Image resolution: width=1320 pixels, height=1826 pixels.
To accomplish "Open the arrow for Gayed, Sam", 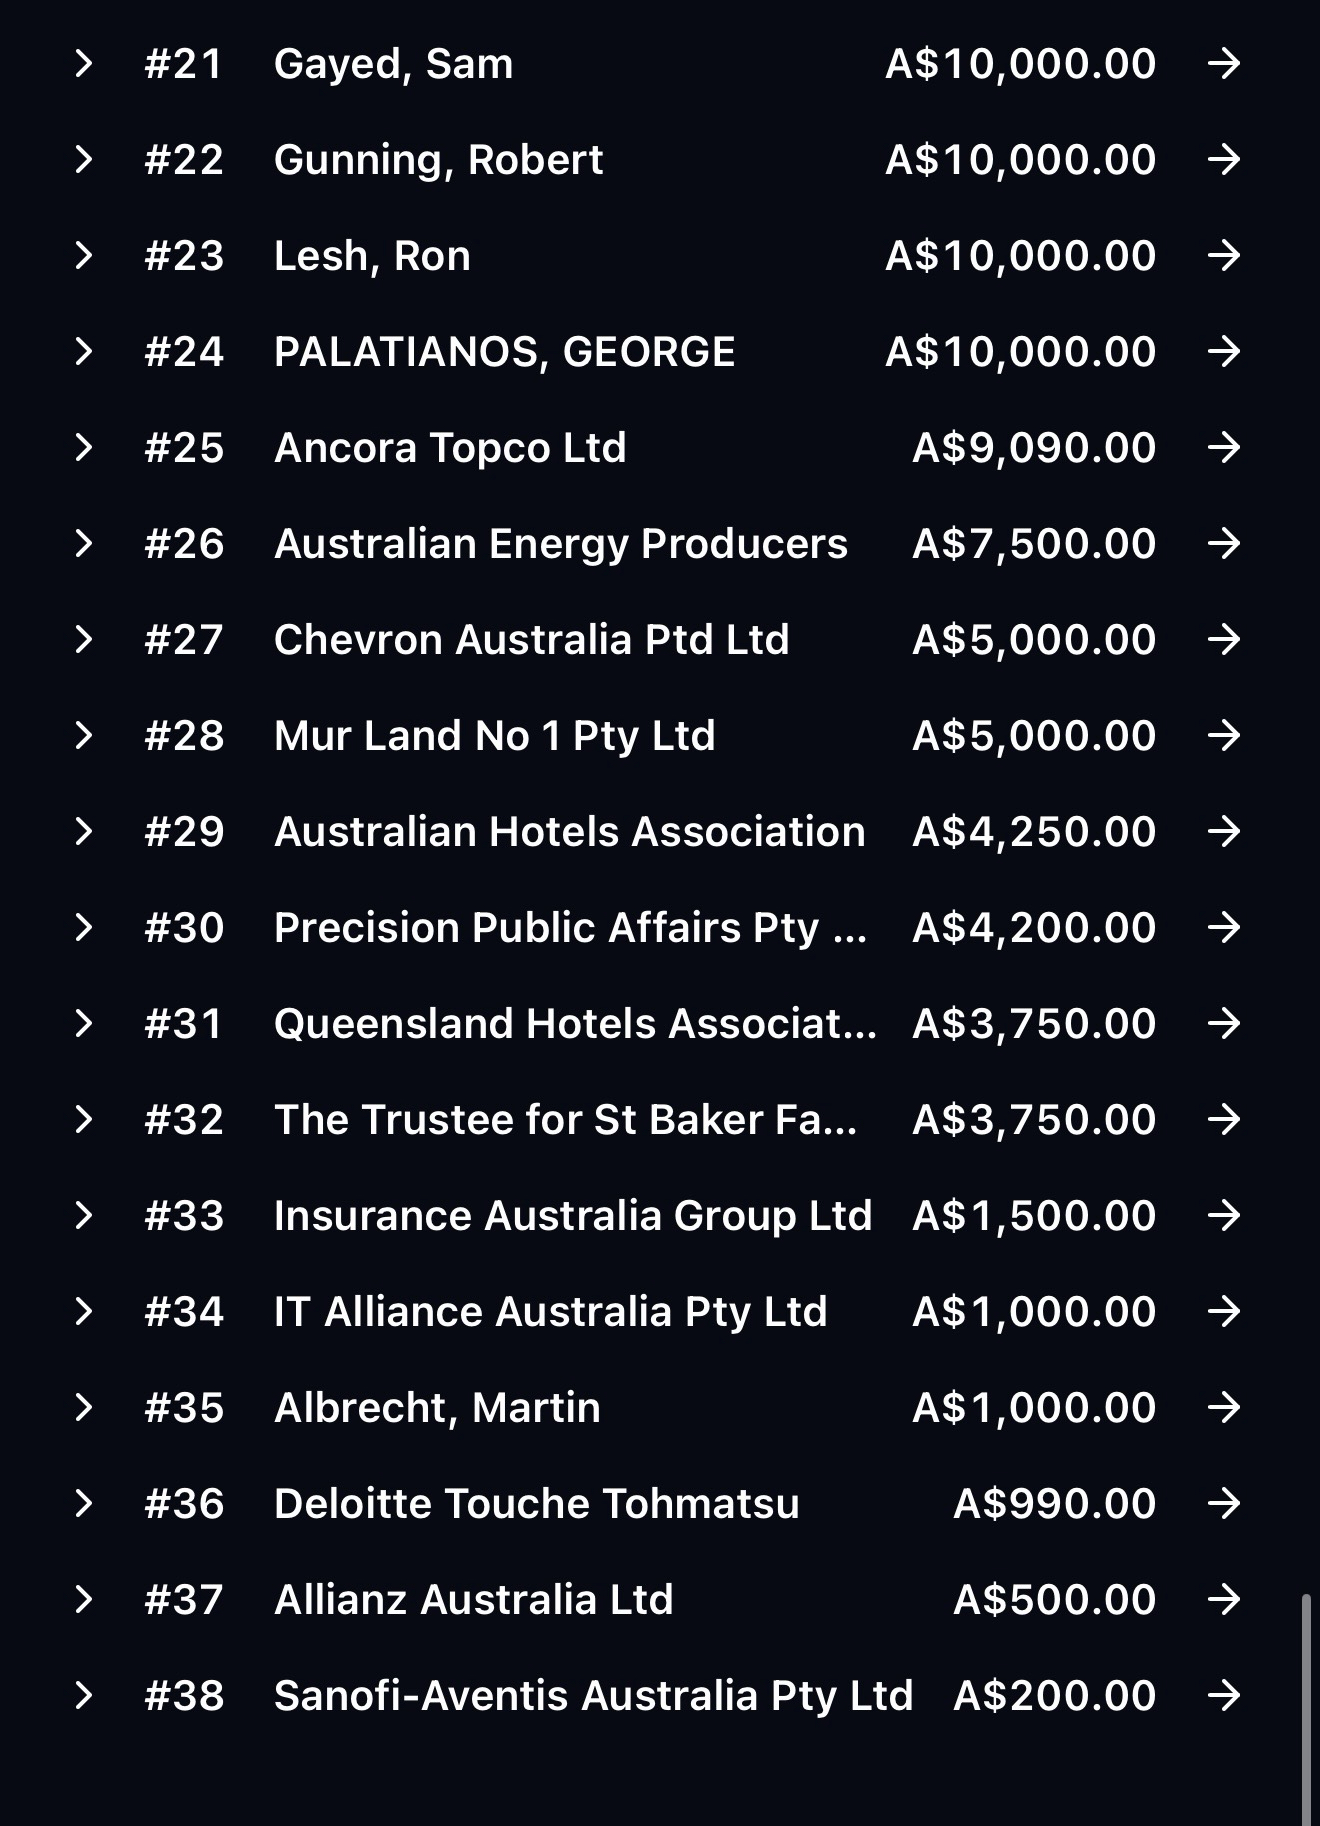I will 1223,64.
